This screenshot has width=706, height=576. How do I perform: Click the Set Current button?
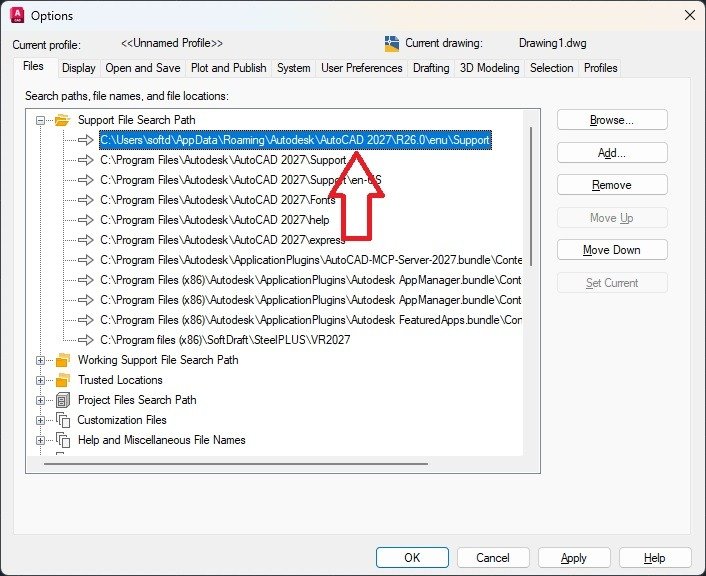click(x=612, y=283)
